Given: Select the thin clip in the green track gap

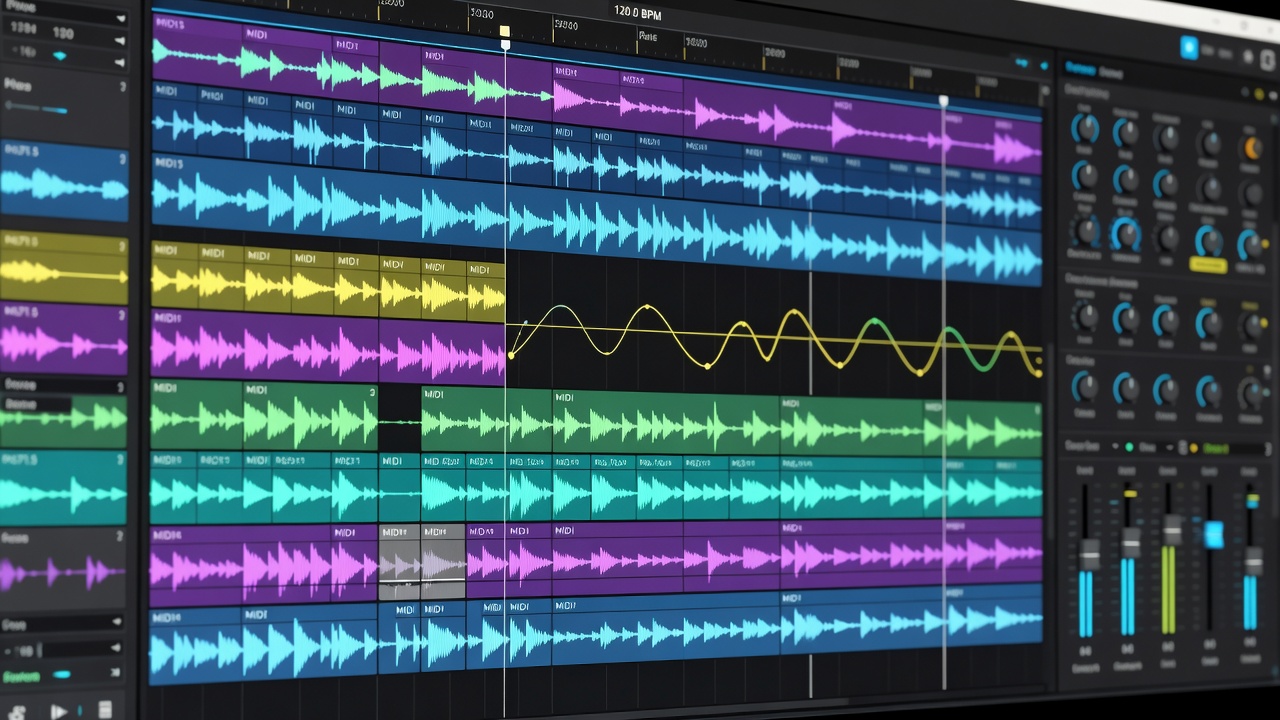Looking at the screenshot, I should pos(400,422).
